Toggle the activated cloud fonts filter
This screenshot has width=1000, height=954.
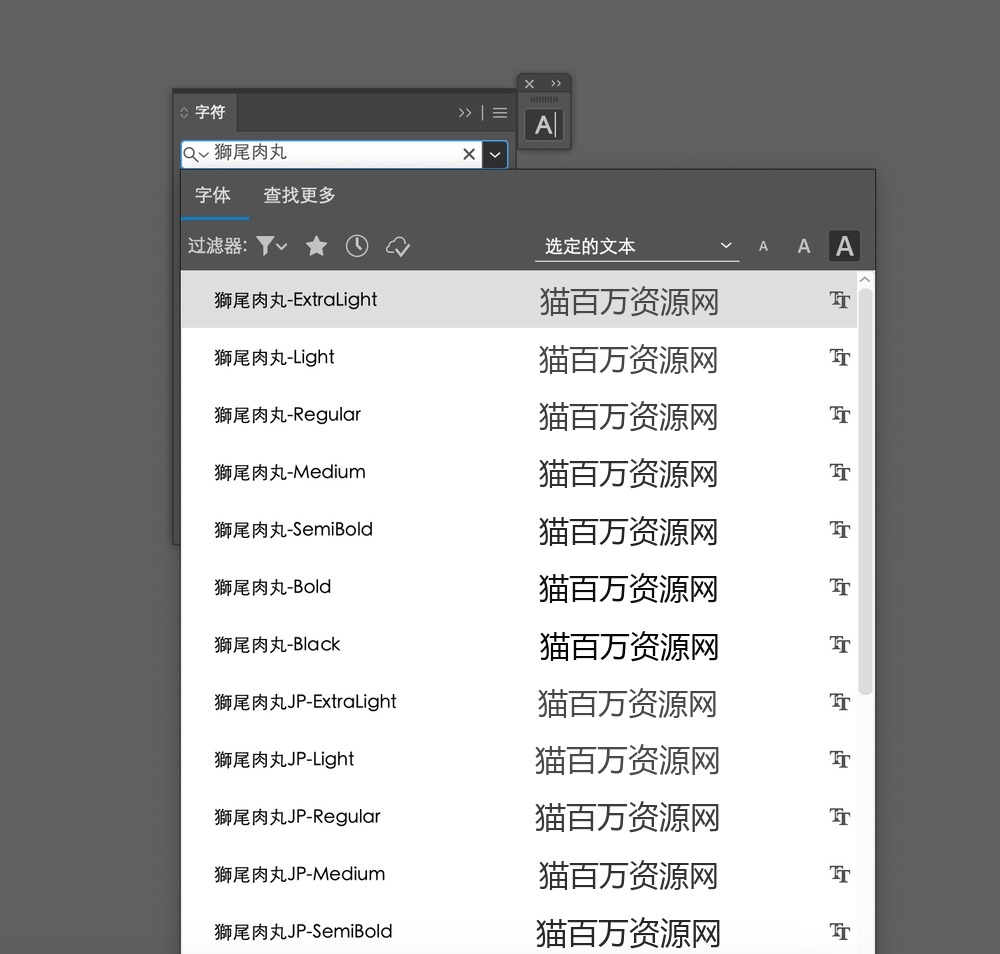[398, 246]
